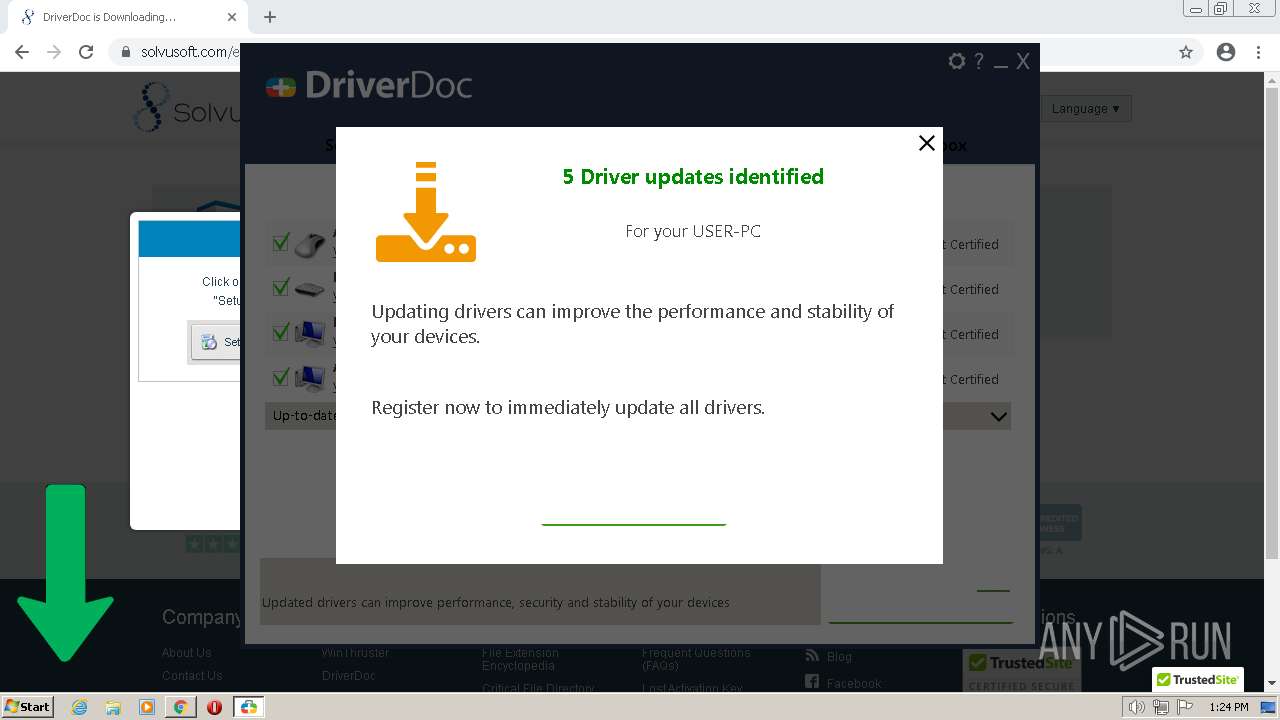The height and width of the screenshot is (720, 1280).
Task: Click the mouse device icon
Action: pos(310,244)
